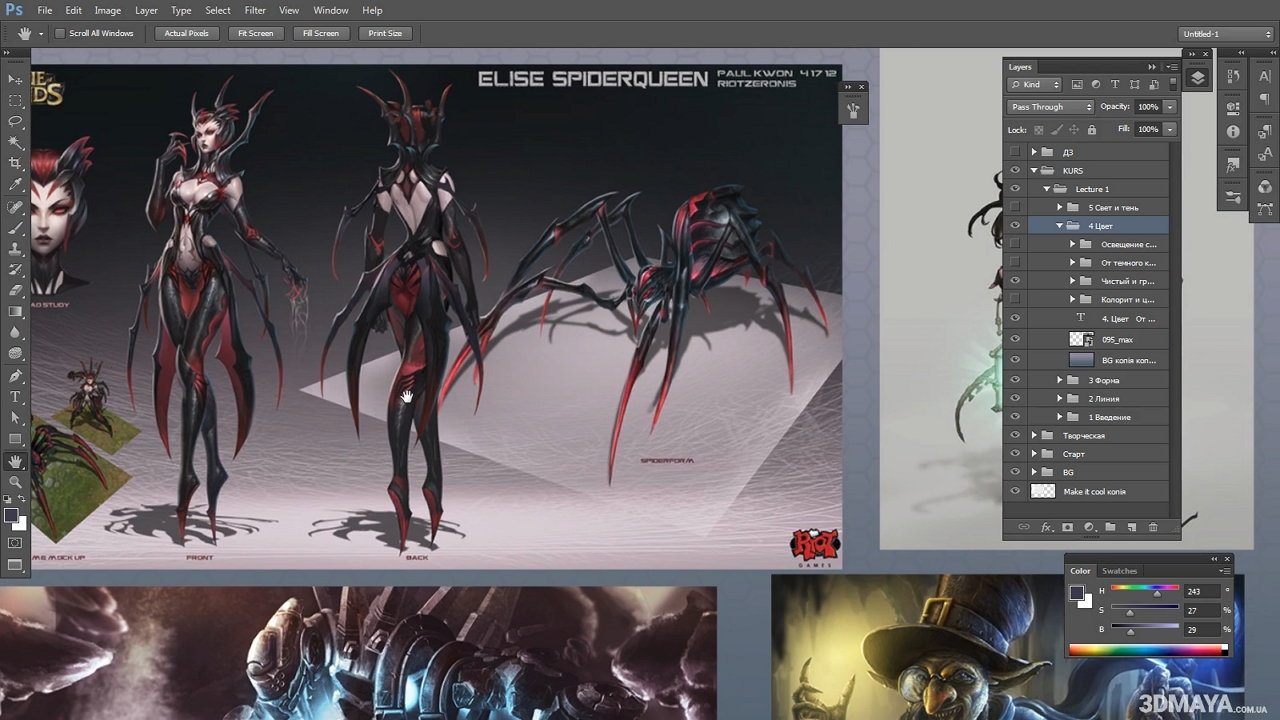The height and width of the screenshot is (720, 1280).
Task: Hide the 095_max layer
Action: tap(1015, 340)
